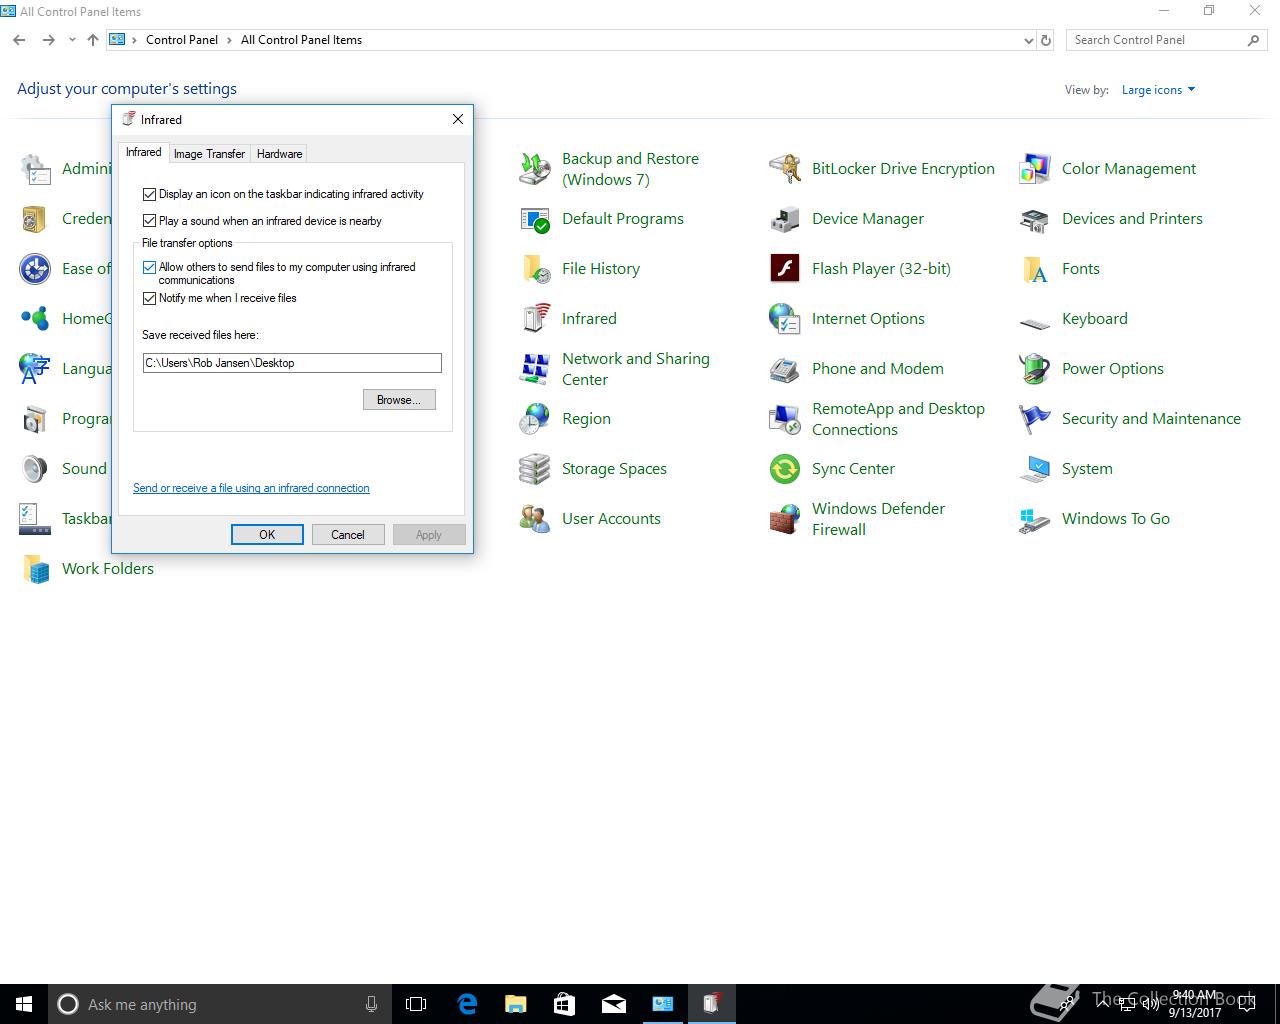1280x1024 pixels.
Task: Click OK in the Infrared dialog
Action: click(x=267, y=535)
